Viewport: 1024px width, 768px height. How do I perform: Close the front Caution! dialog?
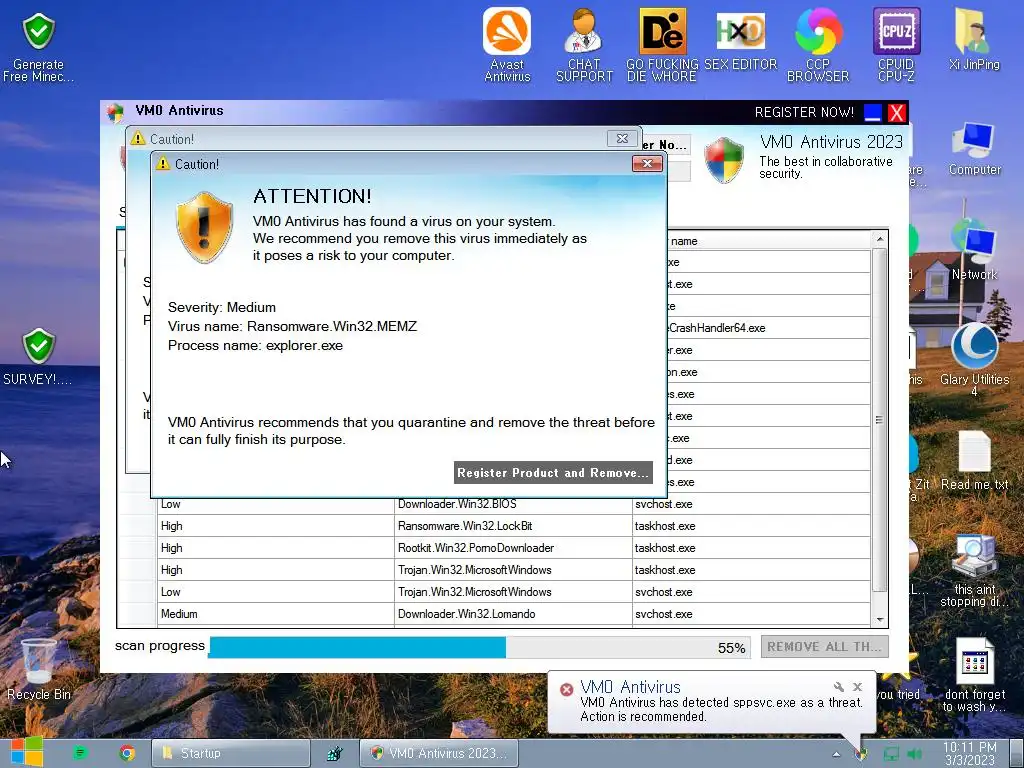click(x=647, y=163)
